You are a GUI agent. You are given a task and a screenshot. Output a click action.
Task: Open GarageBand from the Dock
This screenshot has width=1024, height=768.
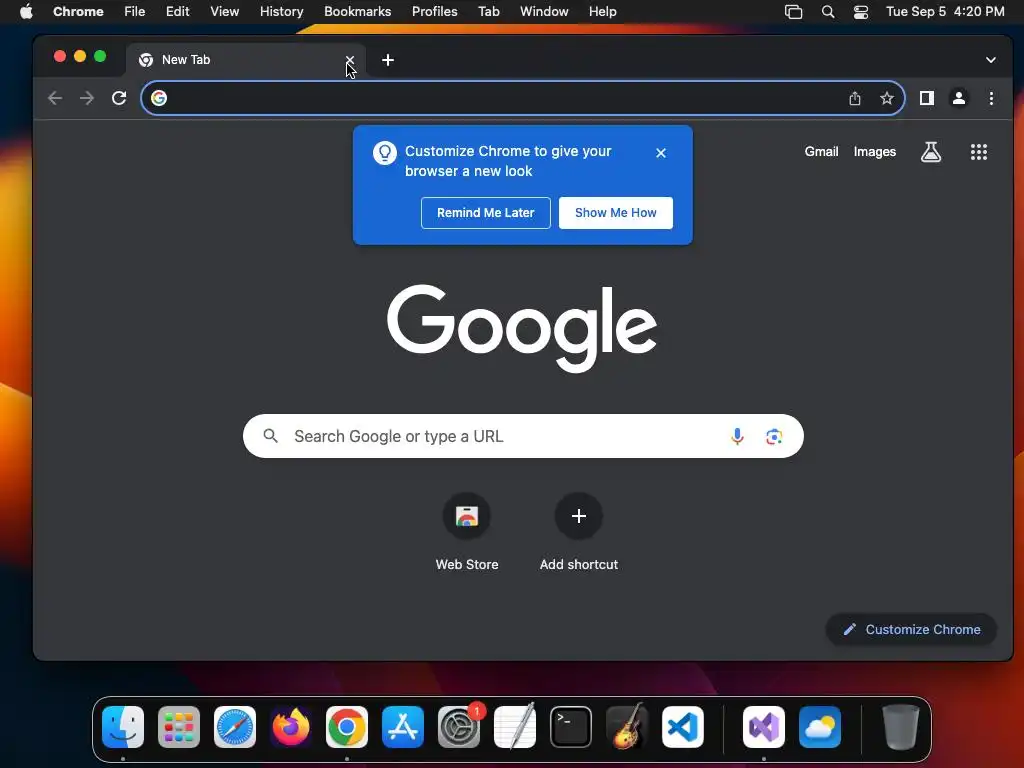click(627, 727)
